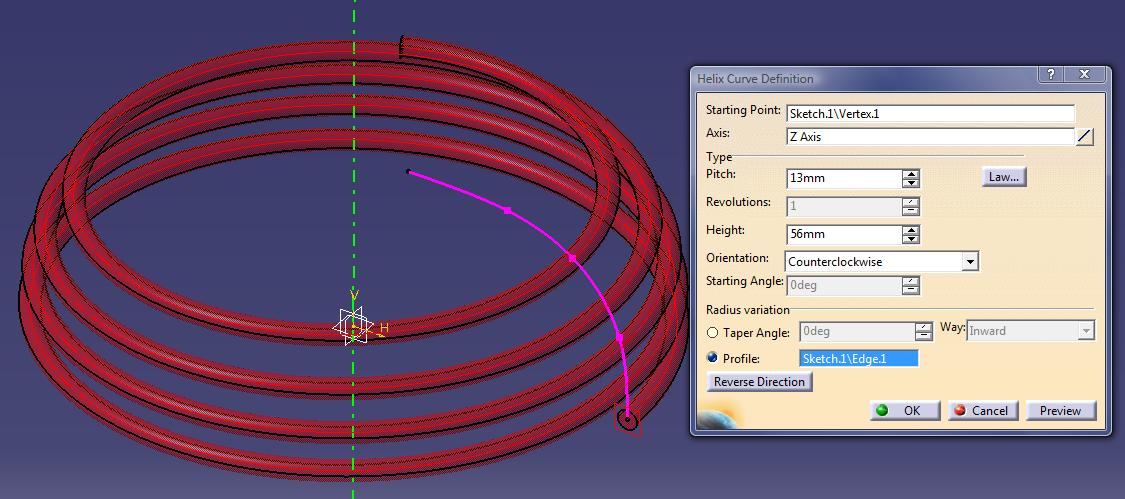This screenshot has width=1125, height=499.
Task: Select the Taper Angle radio button
Action: pyautogui.click(x=712, y=333)
